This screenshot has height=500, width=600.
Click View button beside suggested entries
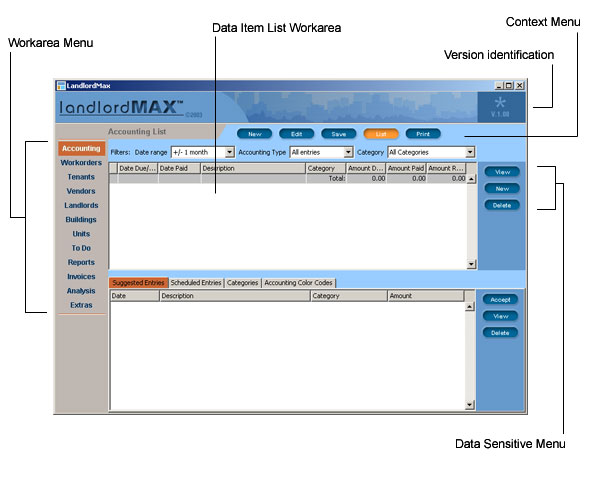(500, 316)
